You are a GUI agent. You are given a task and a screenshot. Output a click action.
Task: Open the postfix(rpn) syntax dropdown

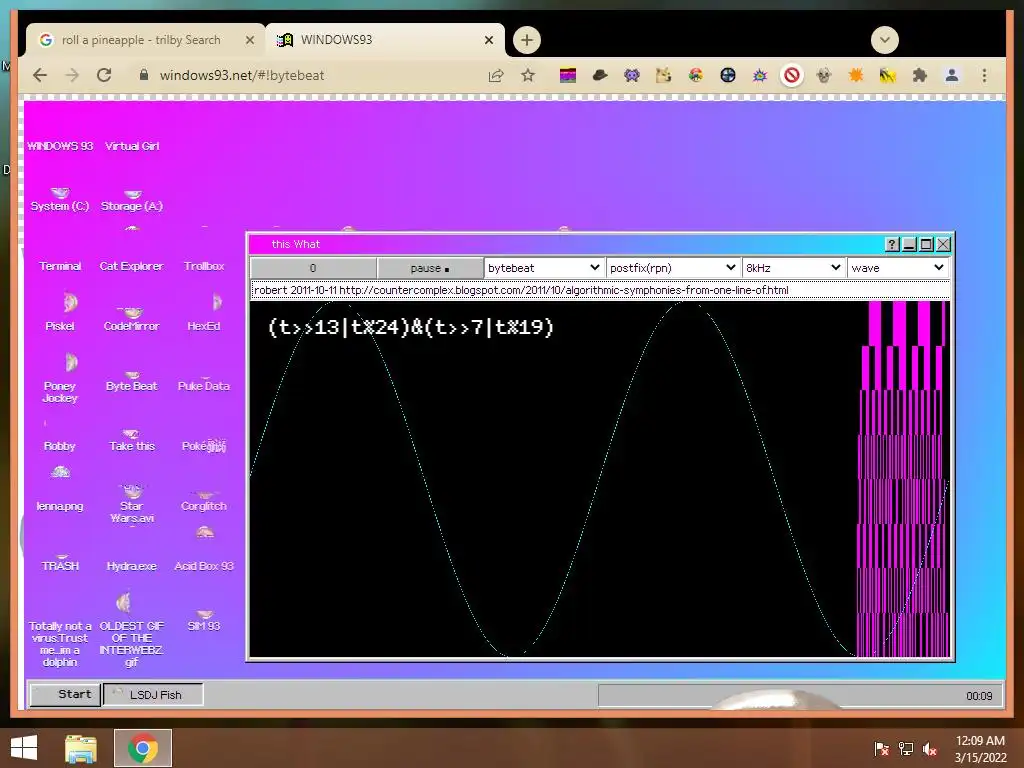[673, 268]
